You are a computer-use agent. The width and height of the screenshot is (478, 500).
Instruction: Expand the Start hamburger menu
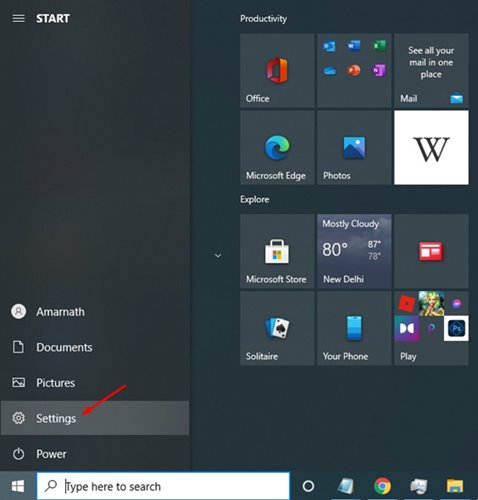coord(18,18)
